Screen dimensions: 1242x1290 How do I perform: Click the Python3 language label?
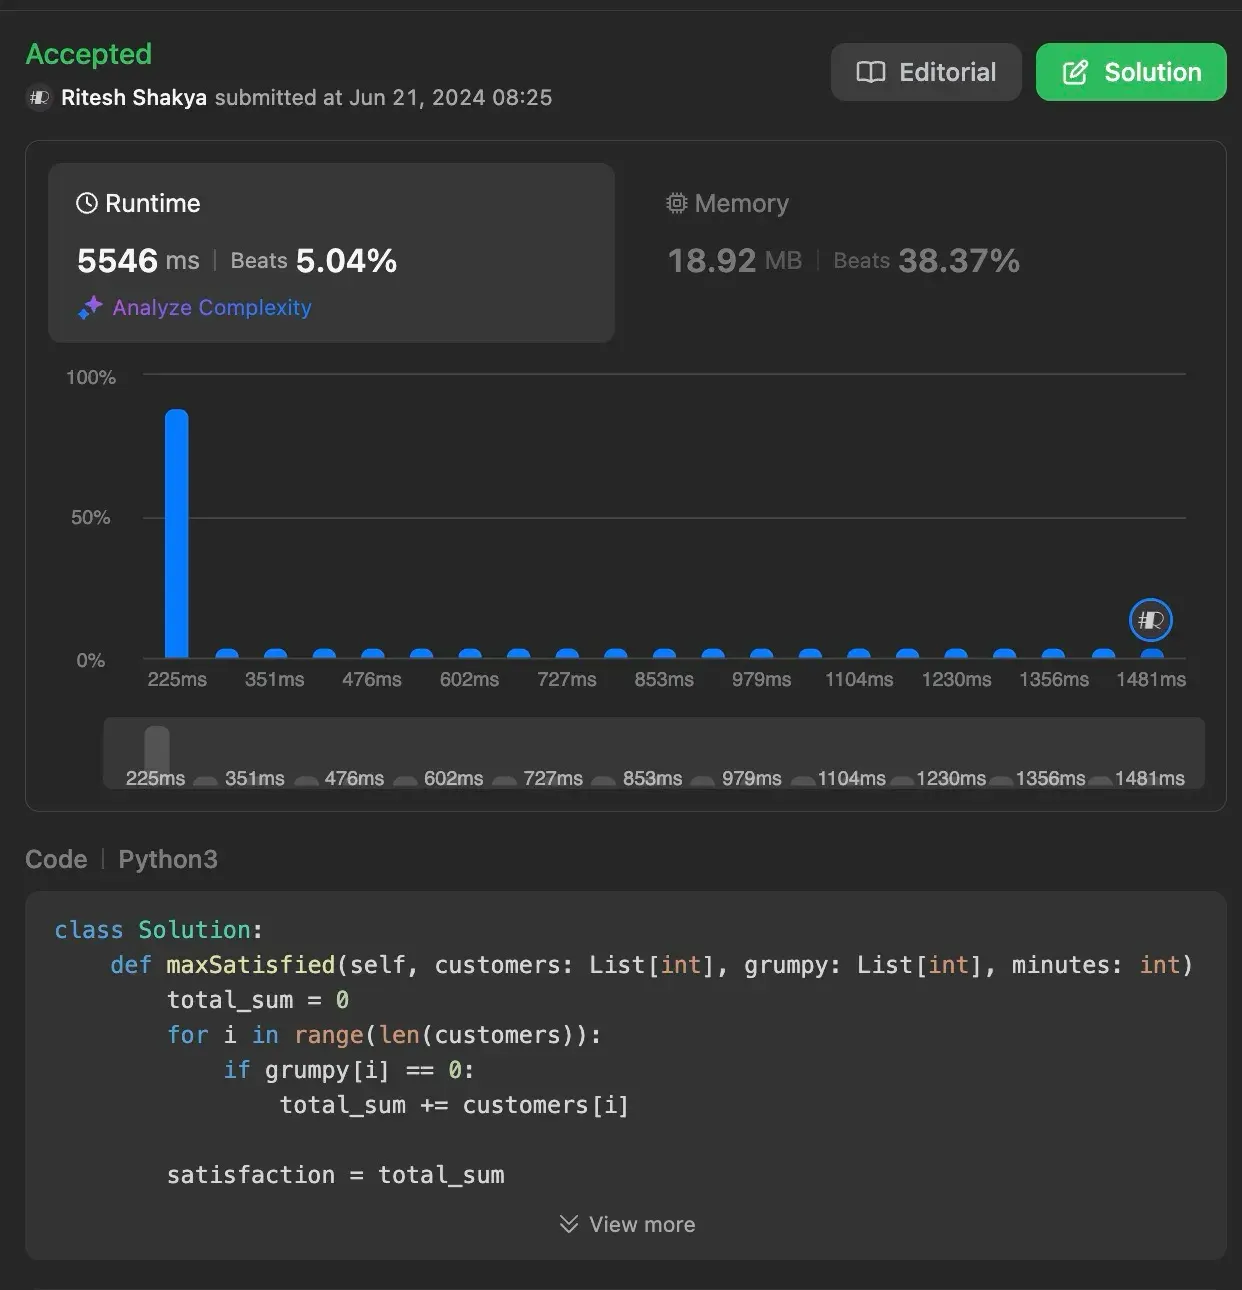(x=168, y=859)
